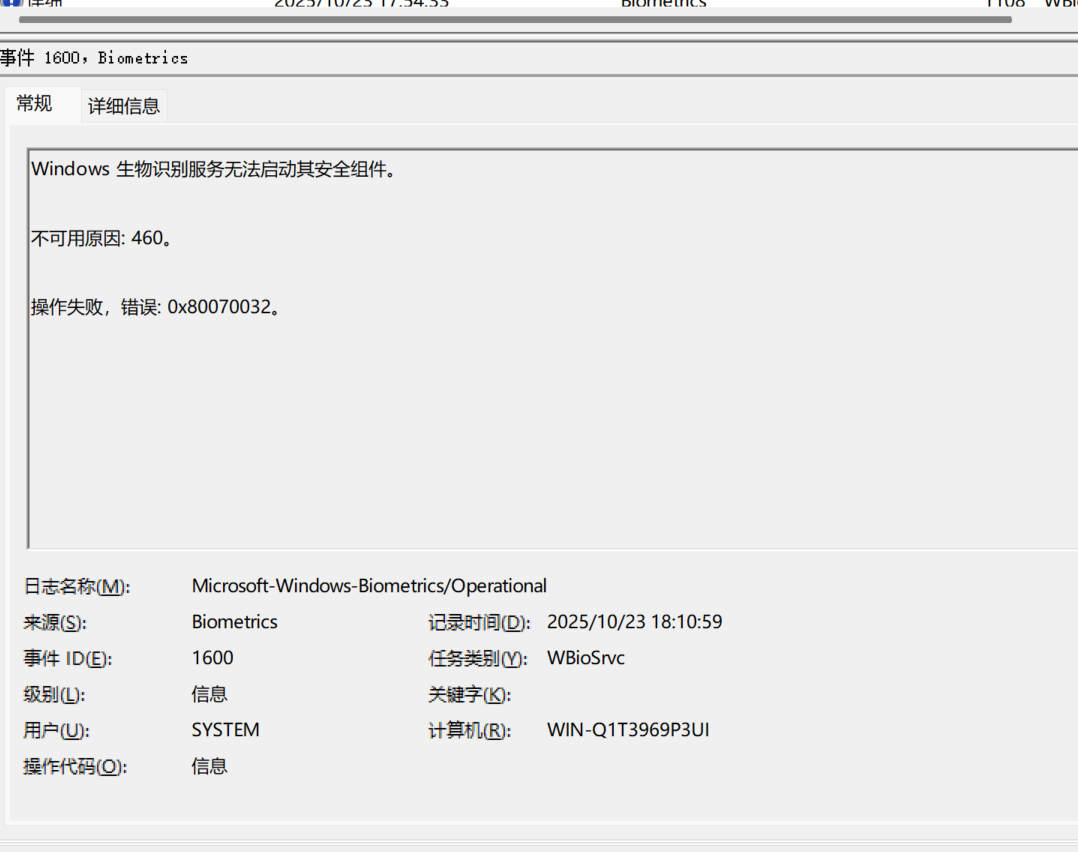The height and width of the screenshot is (852, 1078).
Task: Click the 日志名称(M) label
Action: point(76,587)
